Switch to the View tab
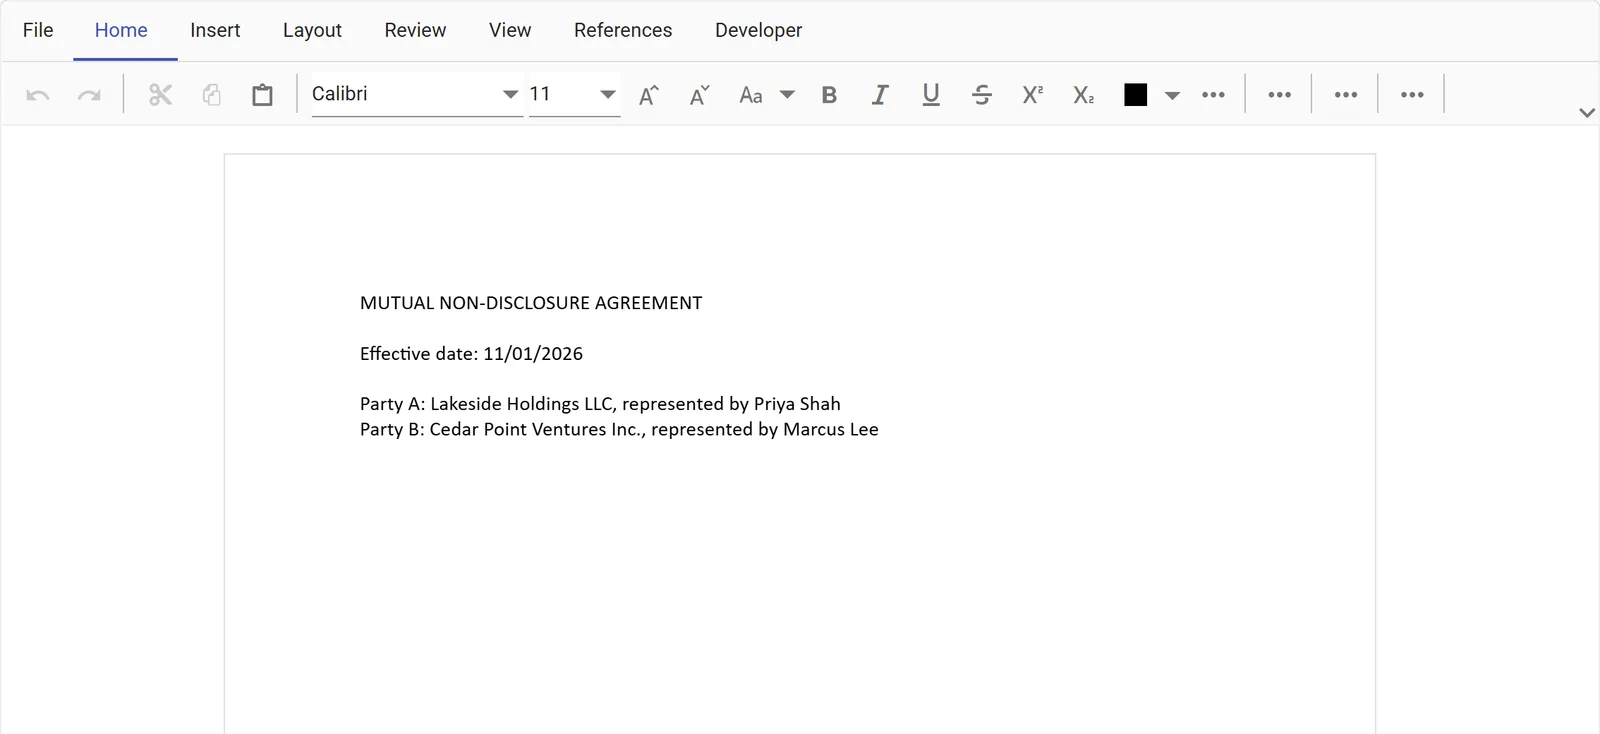 point(510,30)
